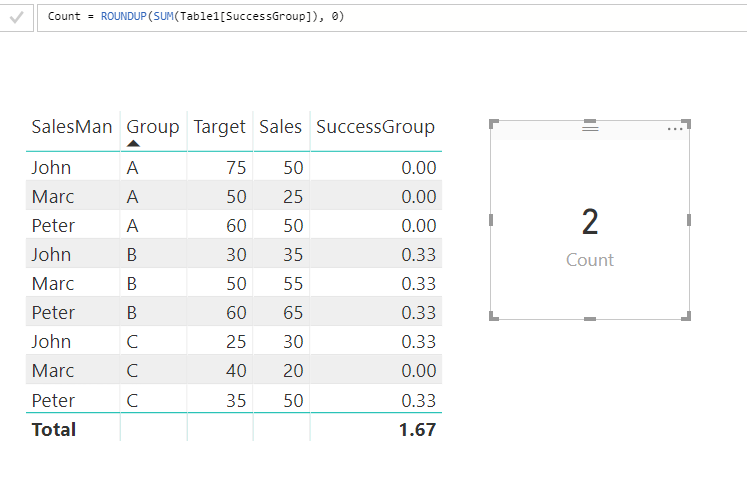Select Sales cell with value 35
Image resolution: width=747 pixels, height=494 pixels.
293,255
